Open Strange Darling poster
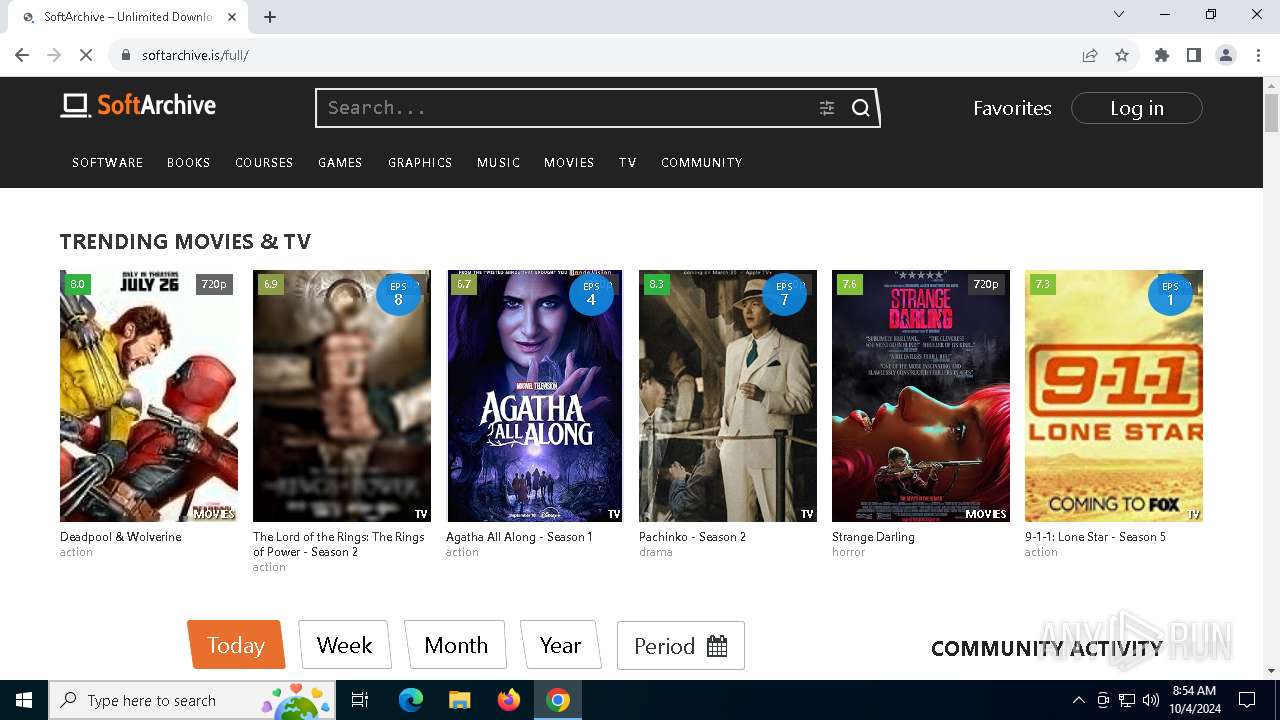 921,396
